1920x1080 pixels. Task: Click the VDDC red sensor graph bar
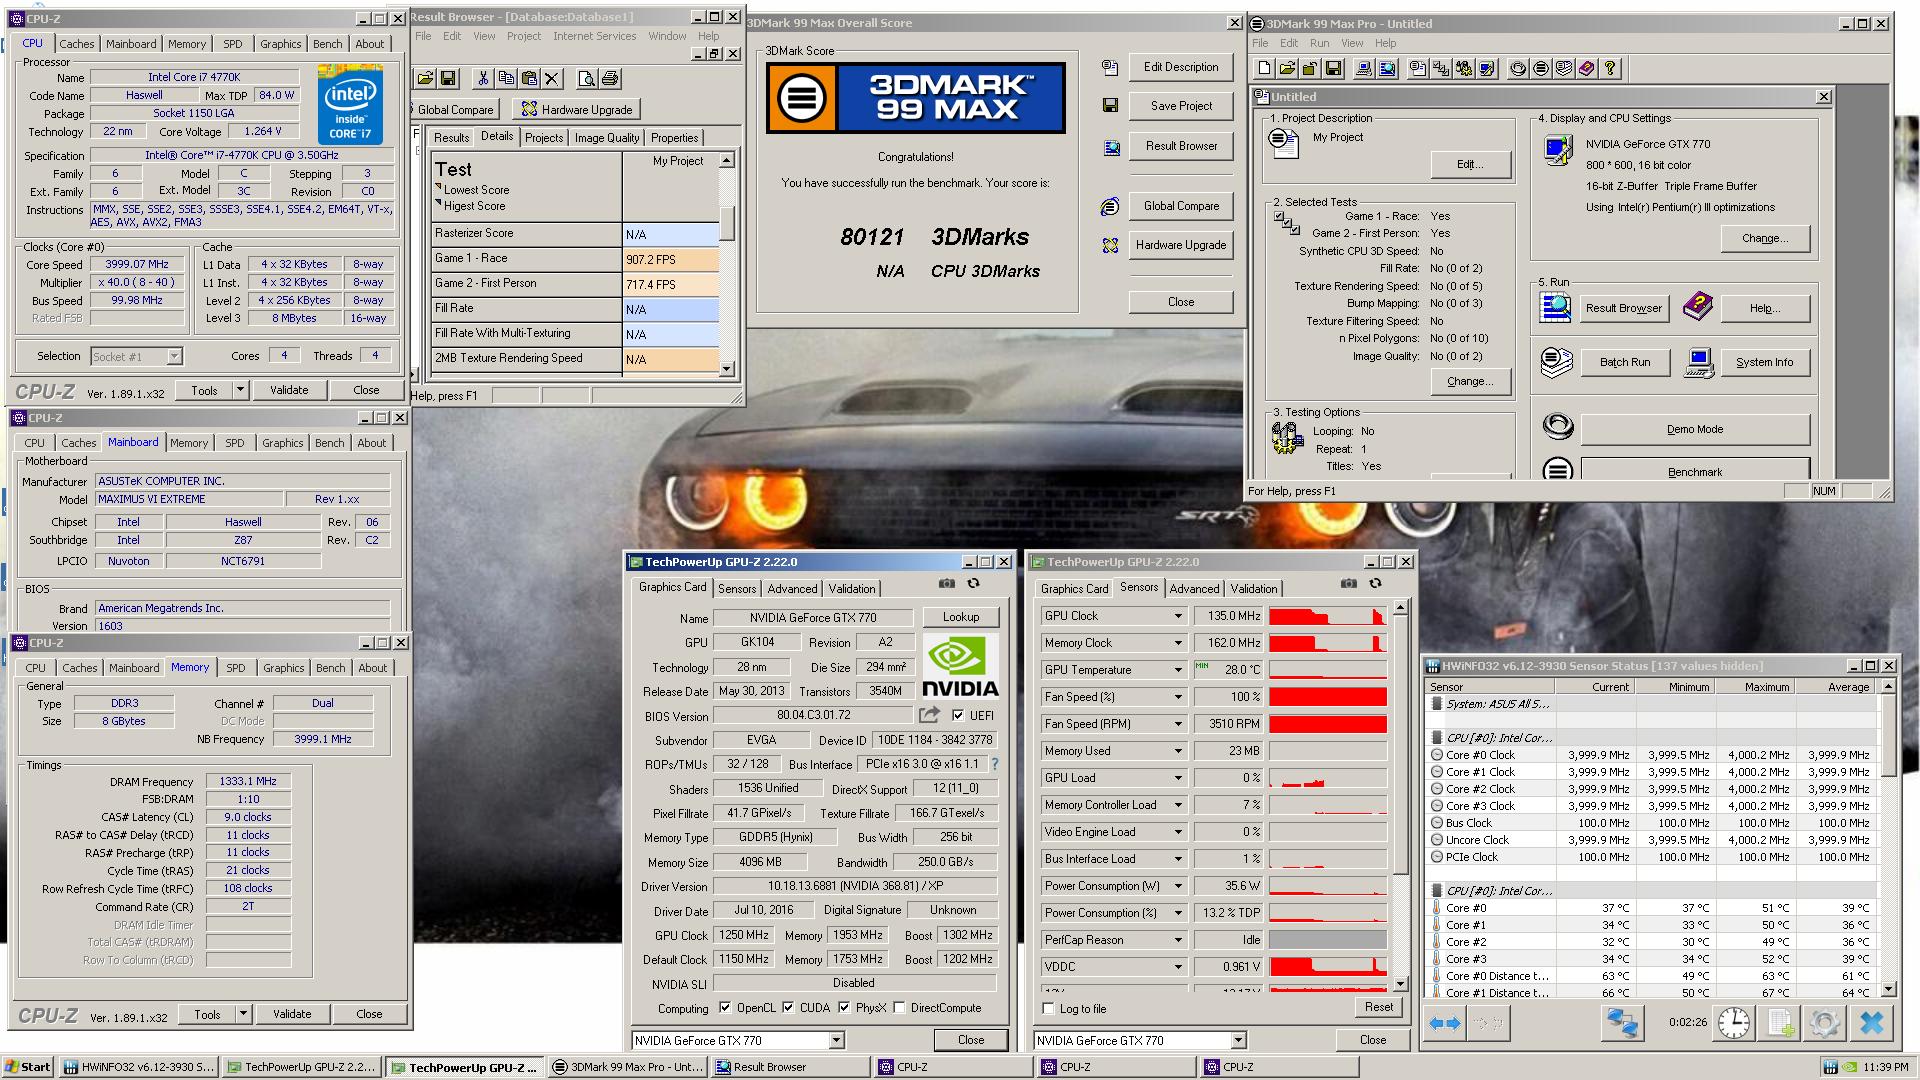[1328, 967]
